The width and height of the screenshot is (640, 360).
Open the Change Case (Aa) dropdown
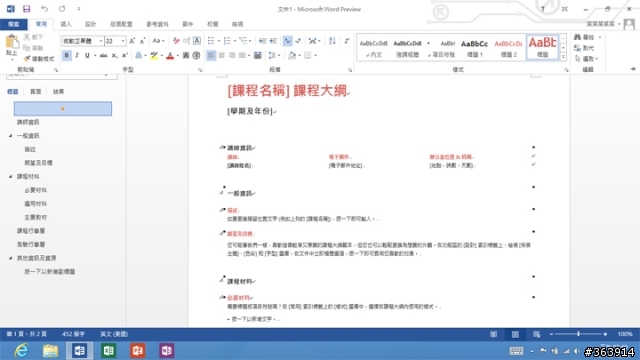coord(158,41)
